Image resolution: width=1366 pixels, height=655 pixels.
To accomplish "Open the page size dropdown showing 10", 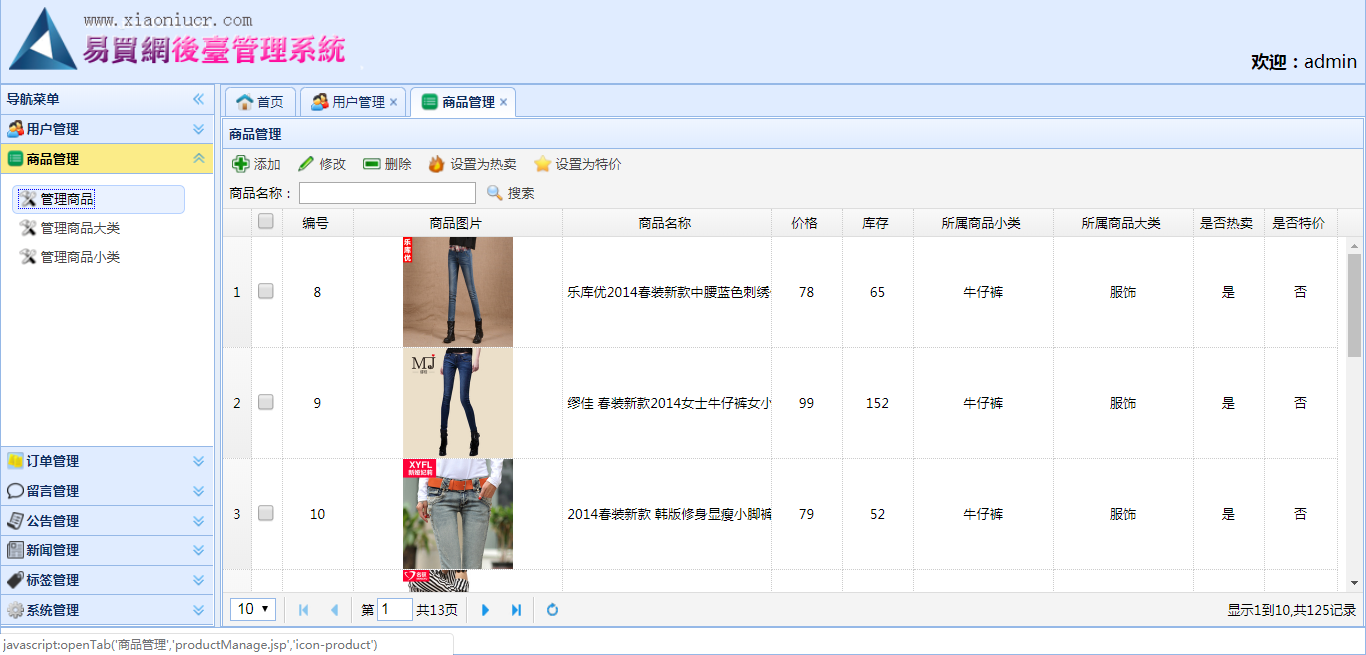I will pyautogui.click(x=253, y=609).
